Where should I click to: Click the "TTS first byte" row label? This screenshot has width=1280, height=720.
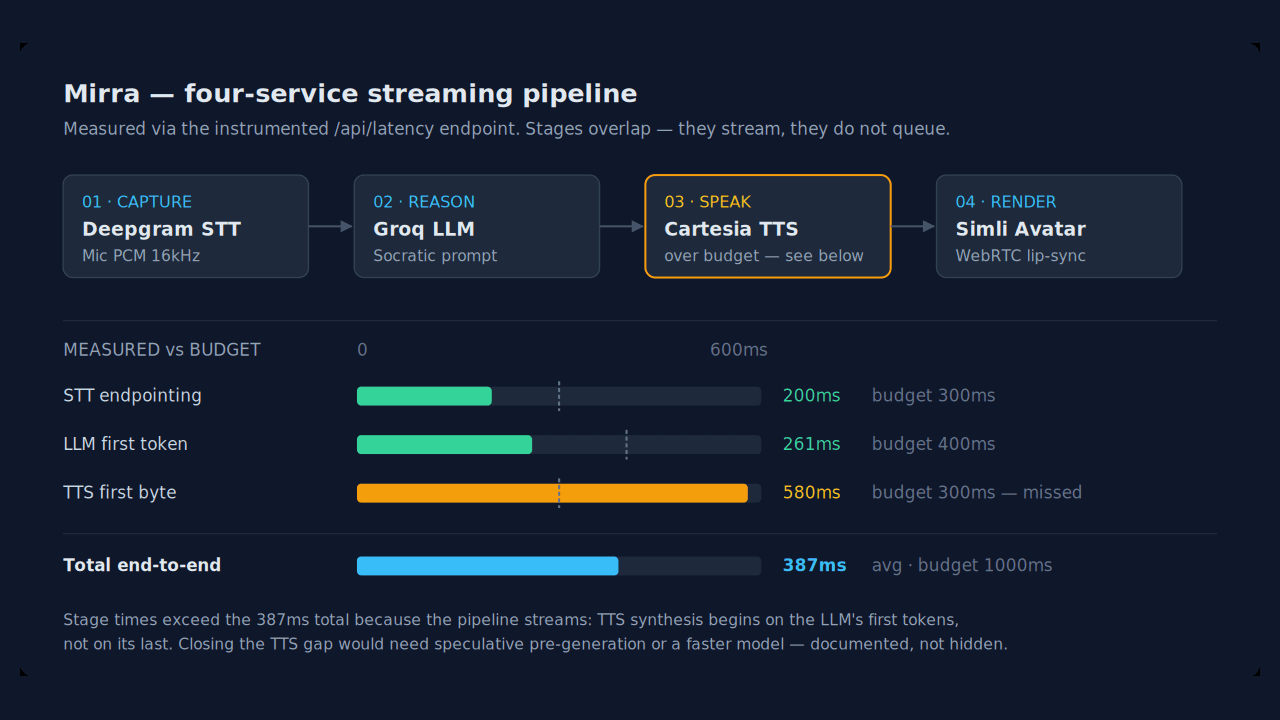119,493
